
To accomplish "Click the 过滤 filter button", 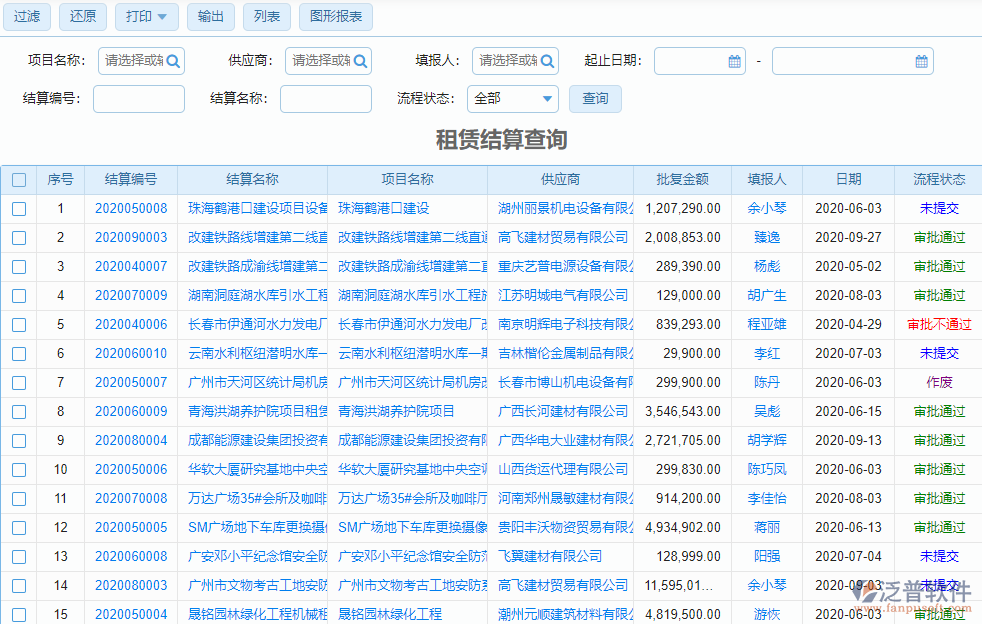I will point(26,17).
